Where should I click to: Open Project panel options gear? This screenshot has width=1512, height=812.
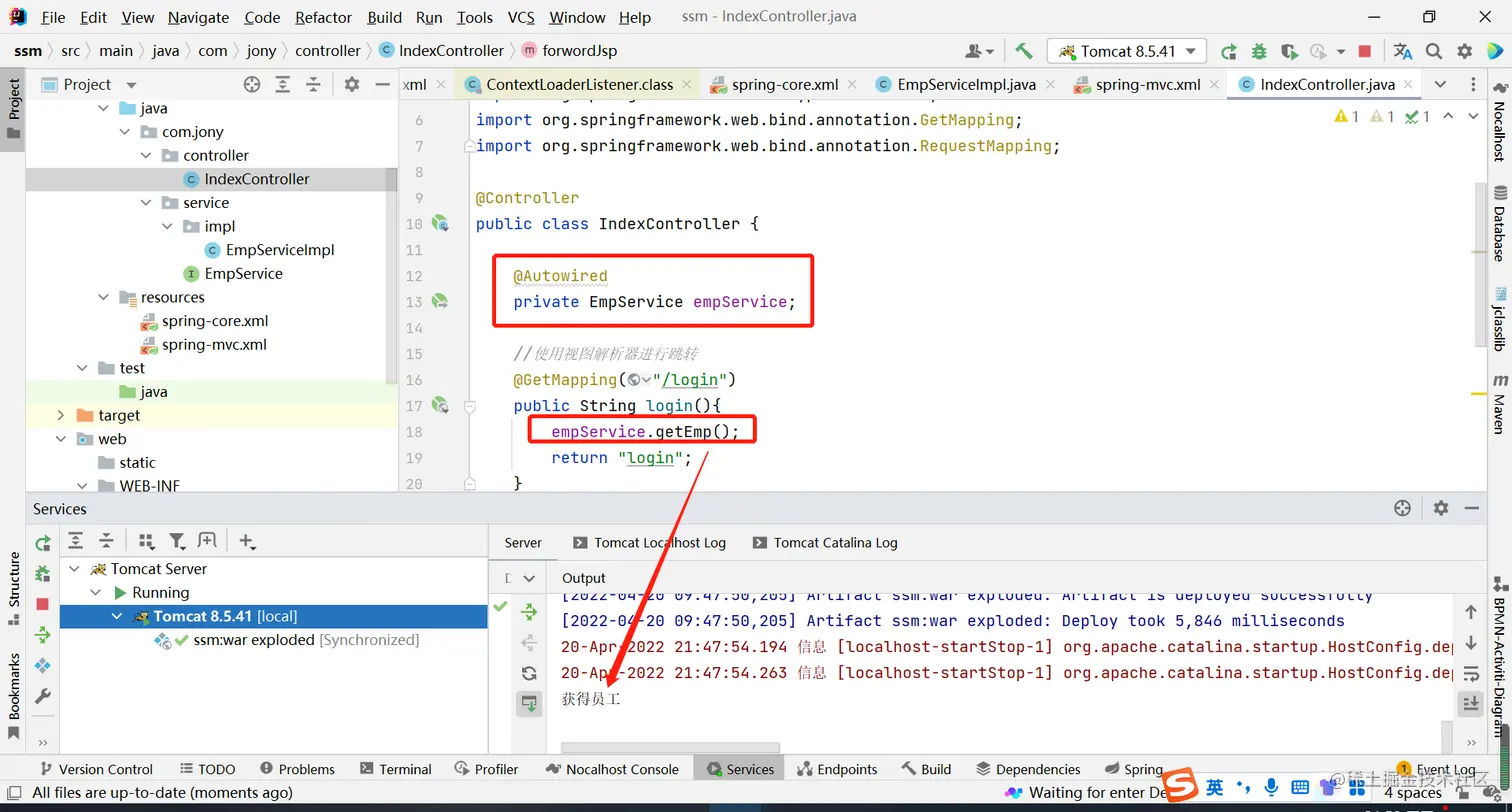(x=351, y=85)
